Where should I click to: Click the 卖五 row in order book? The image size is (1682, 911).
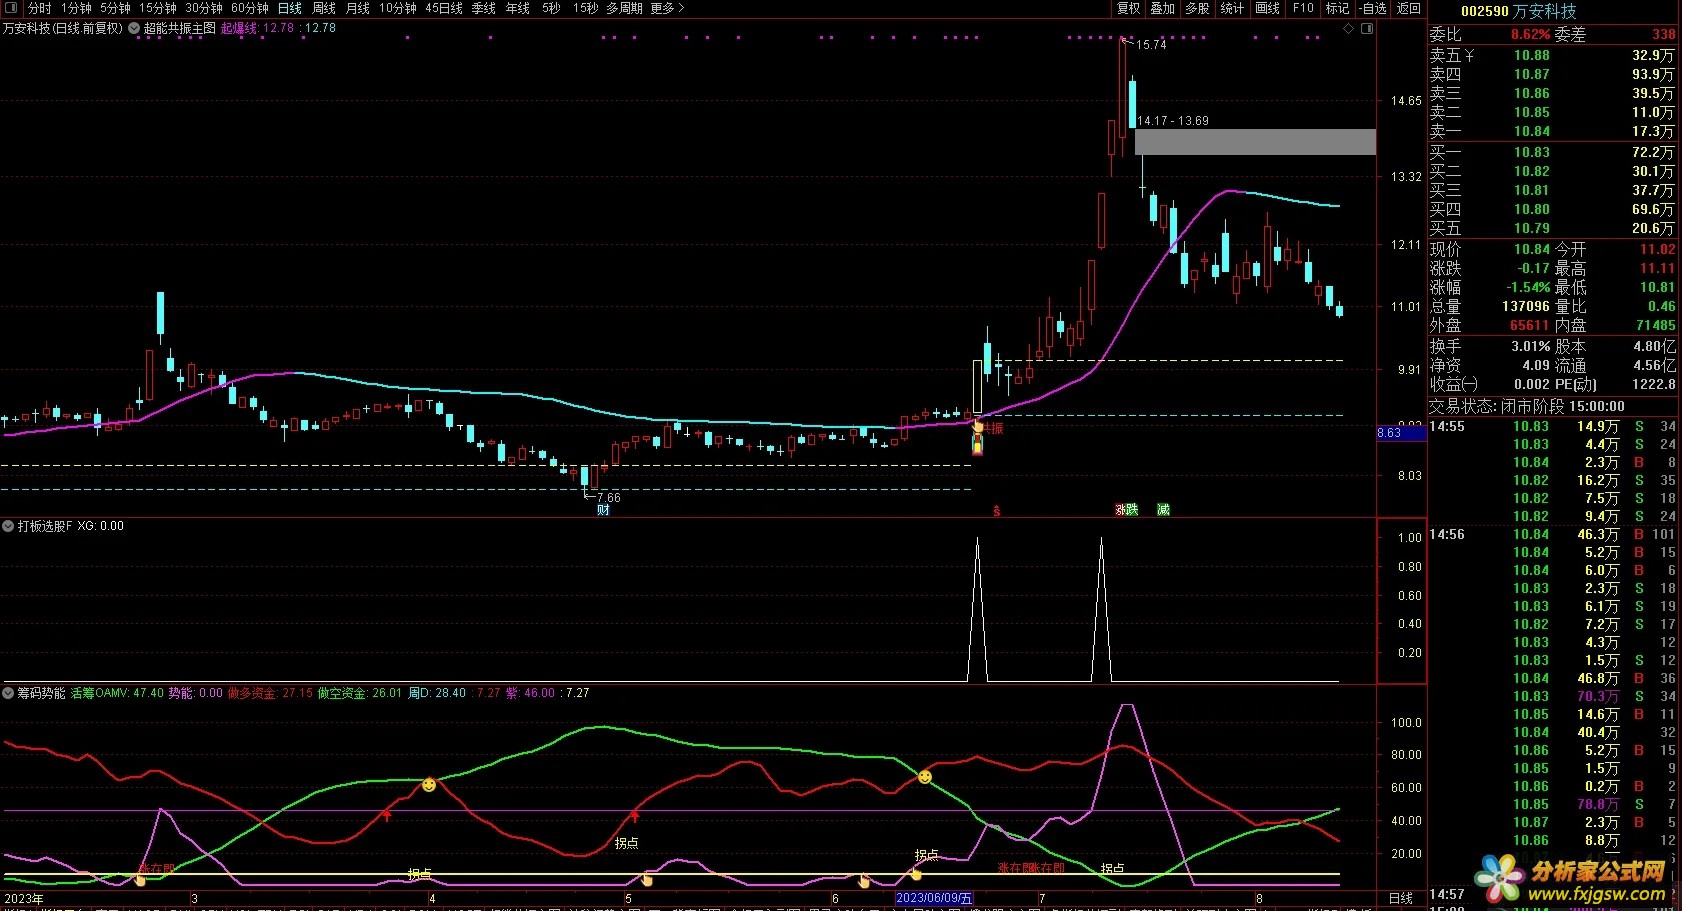1552,55
